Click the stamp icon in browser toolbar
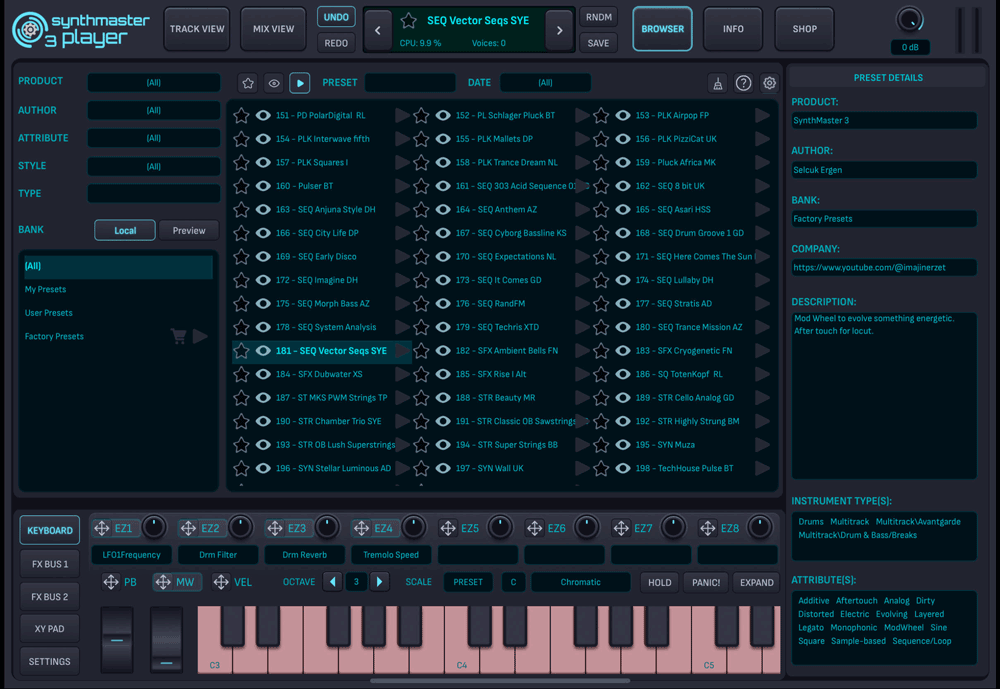Screen dimensions: 1000x689 [x=717, y=84]
